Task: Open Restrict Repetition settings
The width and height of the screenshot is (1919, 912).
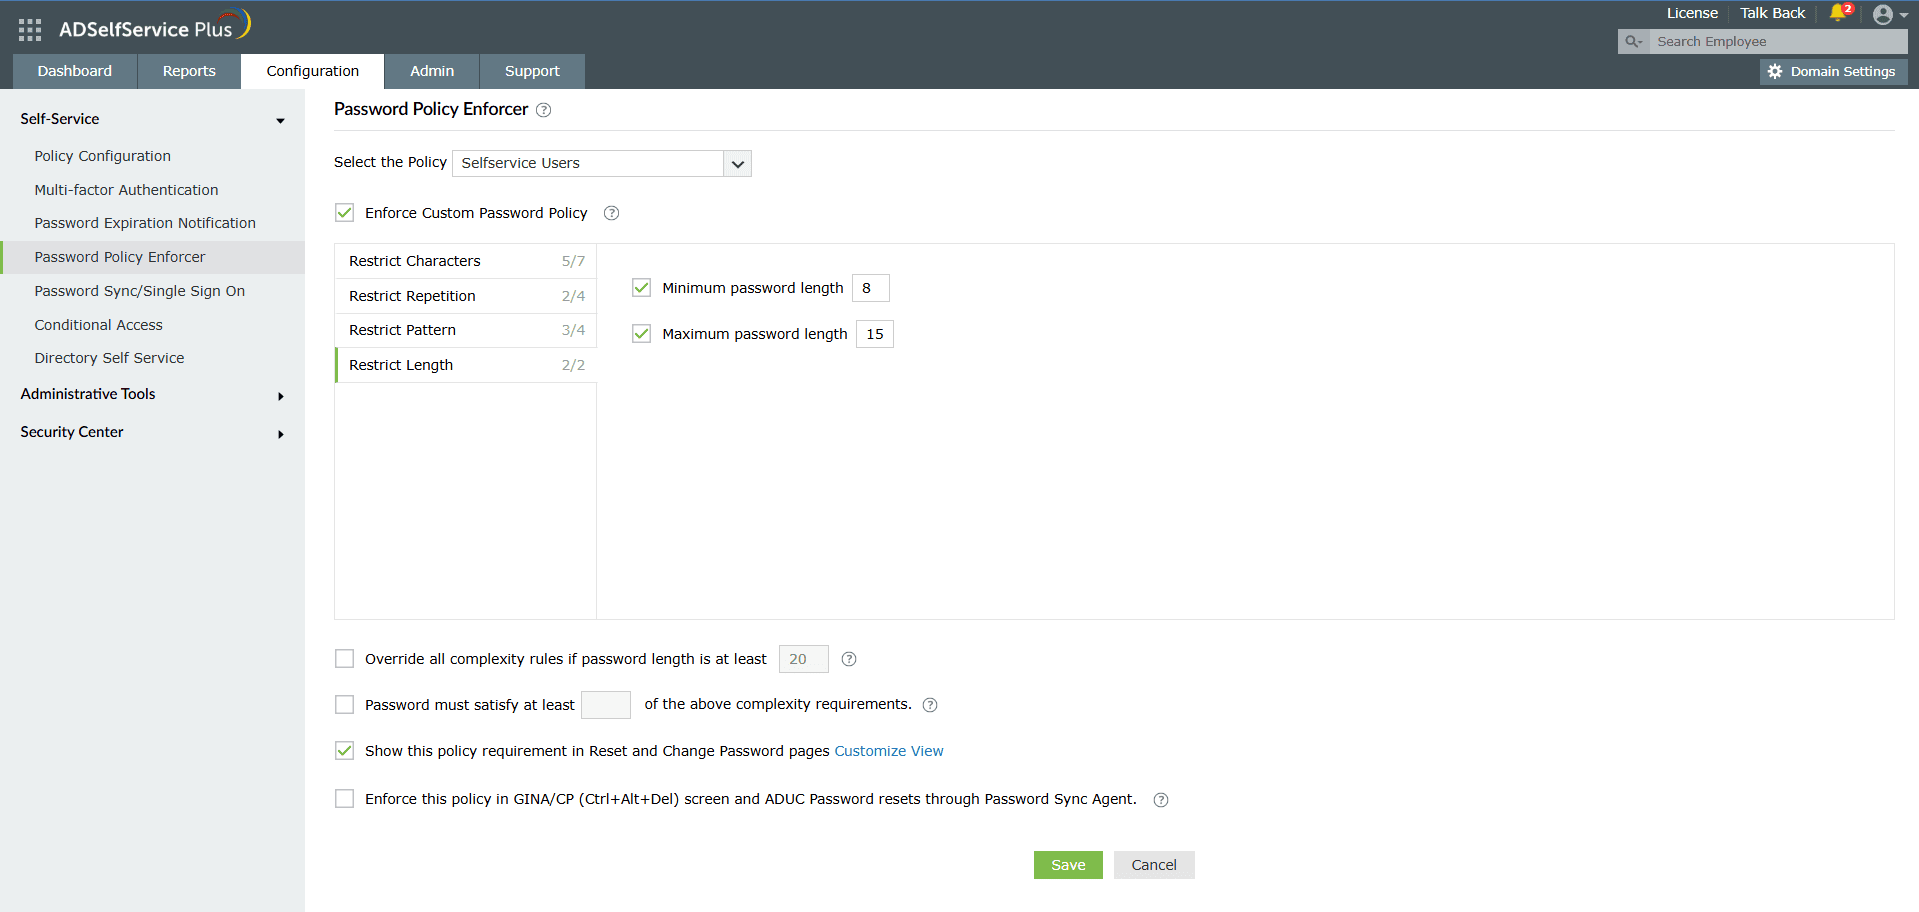Action: click(x=466, y=296)
